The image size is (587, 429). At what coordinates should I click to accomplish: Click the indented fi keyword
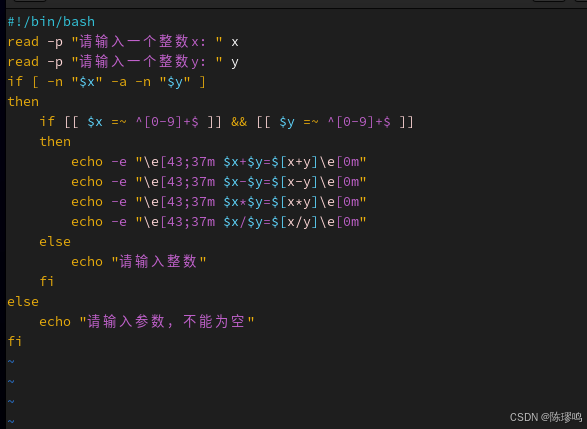[x=47, y=282]
